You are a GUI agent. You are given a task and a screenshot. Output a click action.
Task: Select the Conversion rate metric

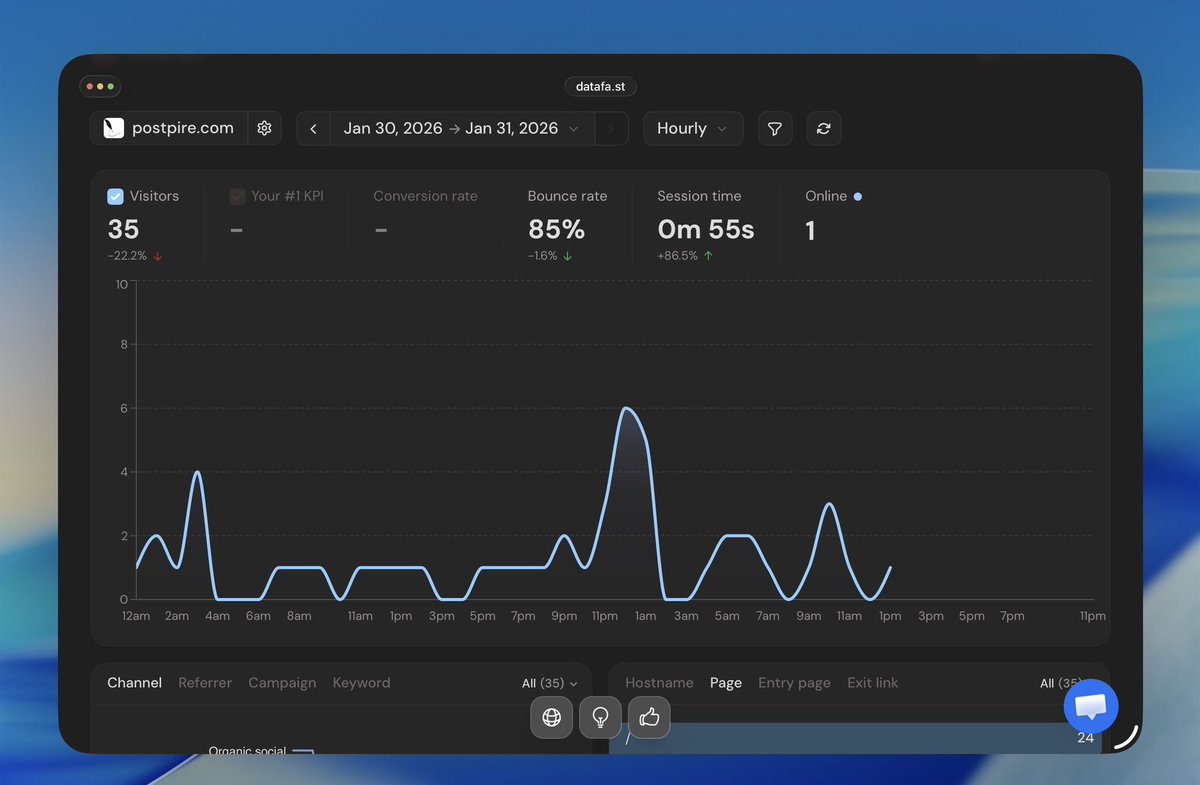[425, 196]
